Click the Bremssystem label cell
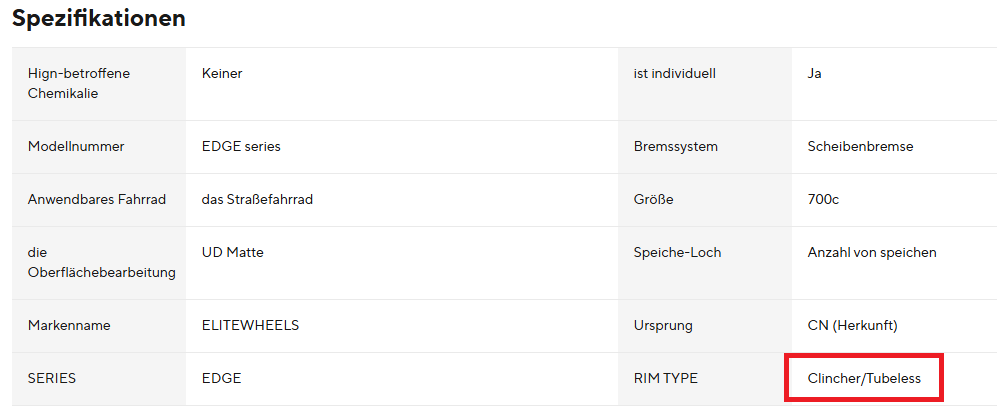997x406 pixels. point(676,147)
